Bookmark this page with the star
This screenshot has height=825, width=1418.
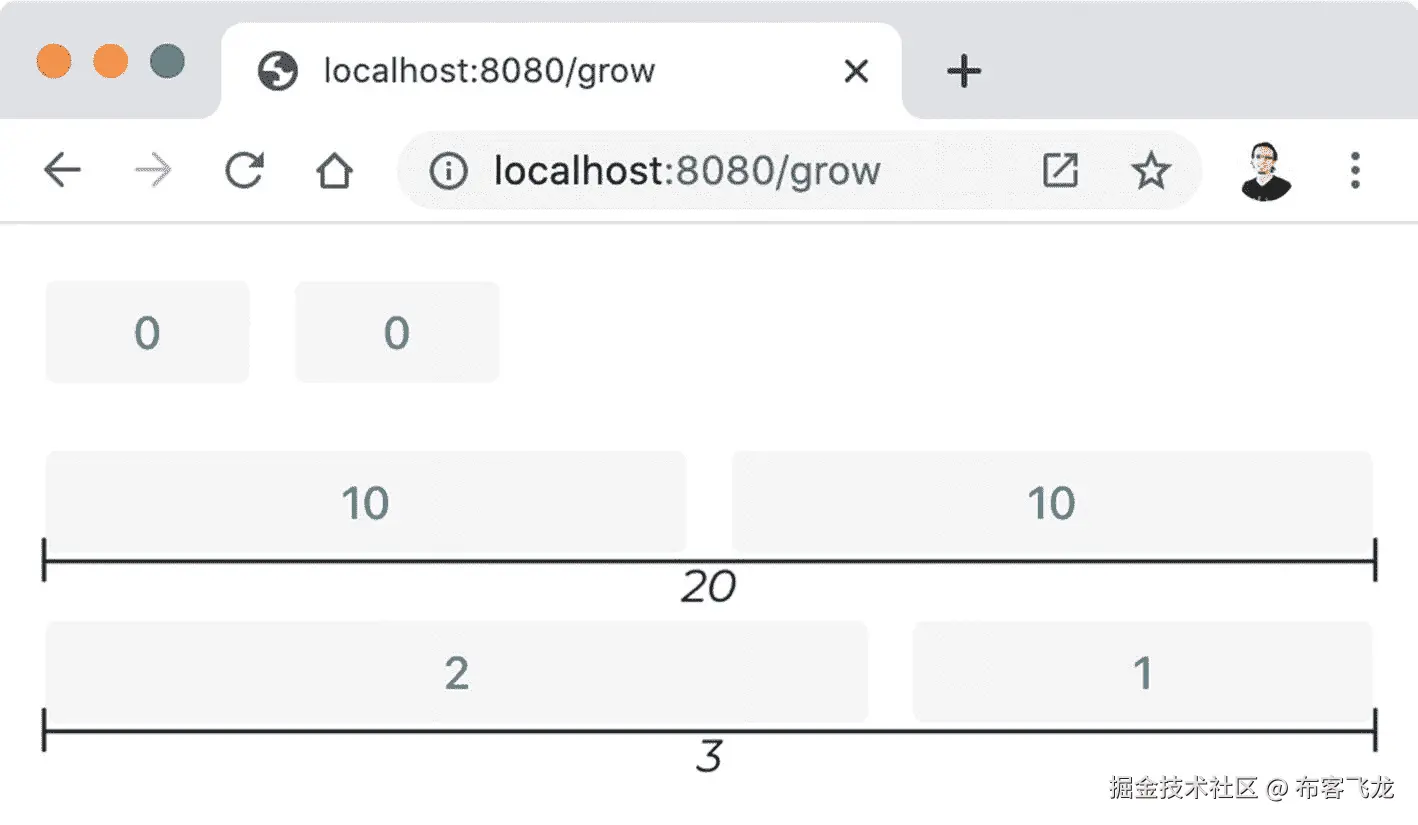click(1150, 172)
